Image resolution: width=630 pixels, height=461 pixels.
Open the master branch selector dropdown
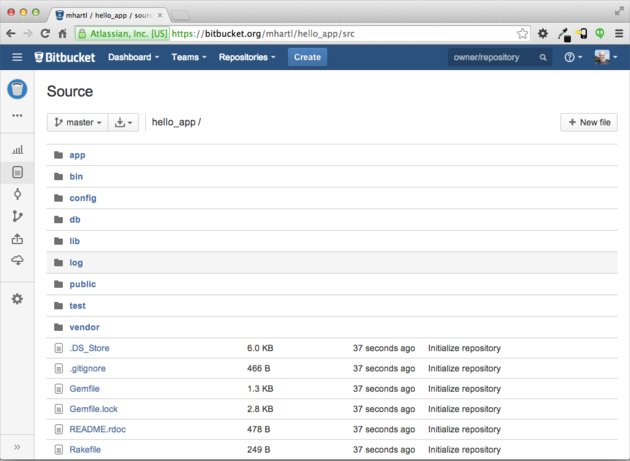[x=78, y=122]
